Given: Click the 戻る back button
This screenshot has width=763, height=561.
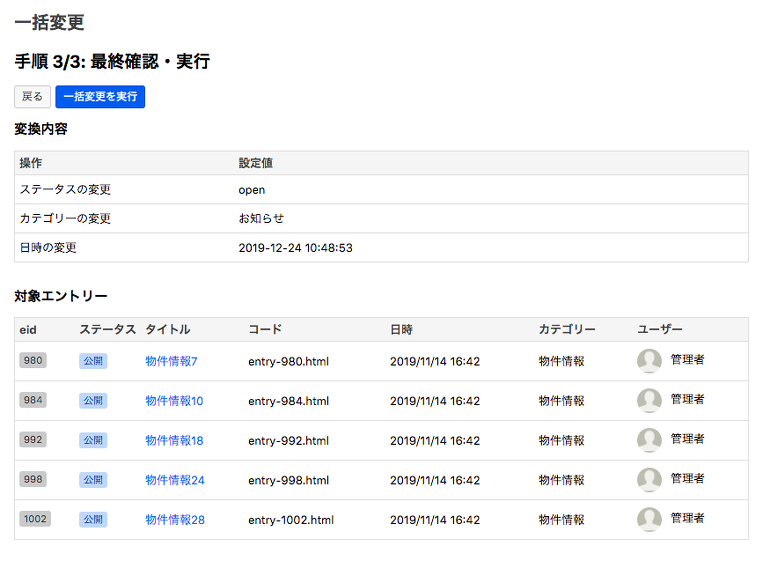Looking at the screenshot, I should coord(32,97).
